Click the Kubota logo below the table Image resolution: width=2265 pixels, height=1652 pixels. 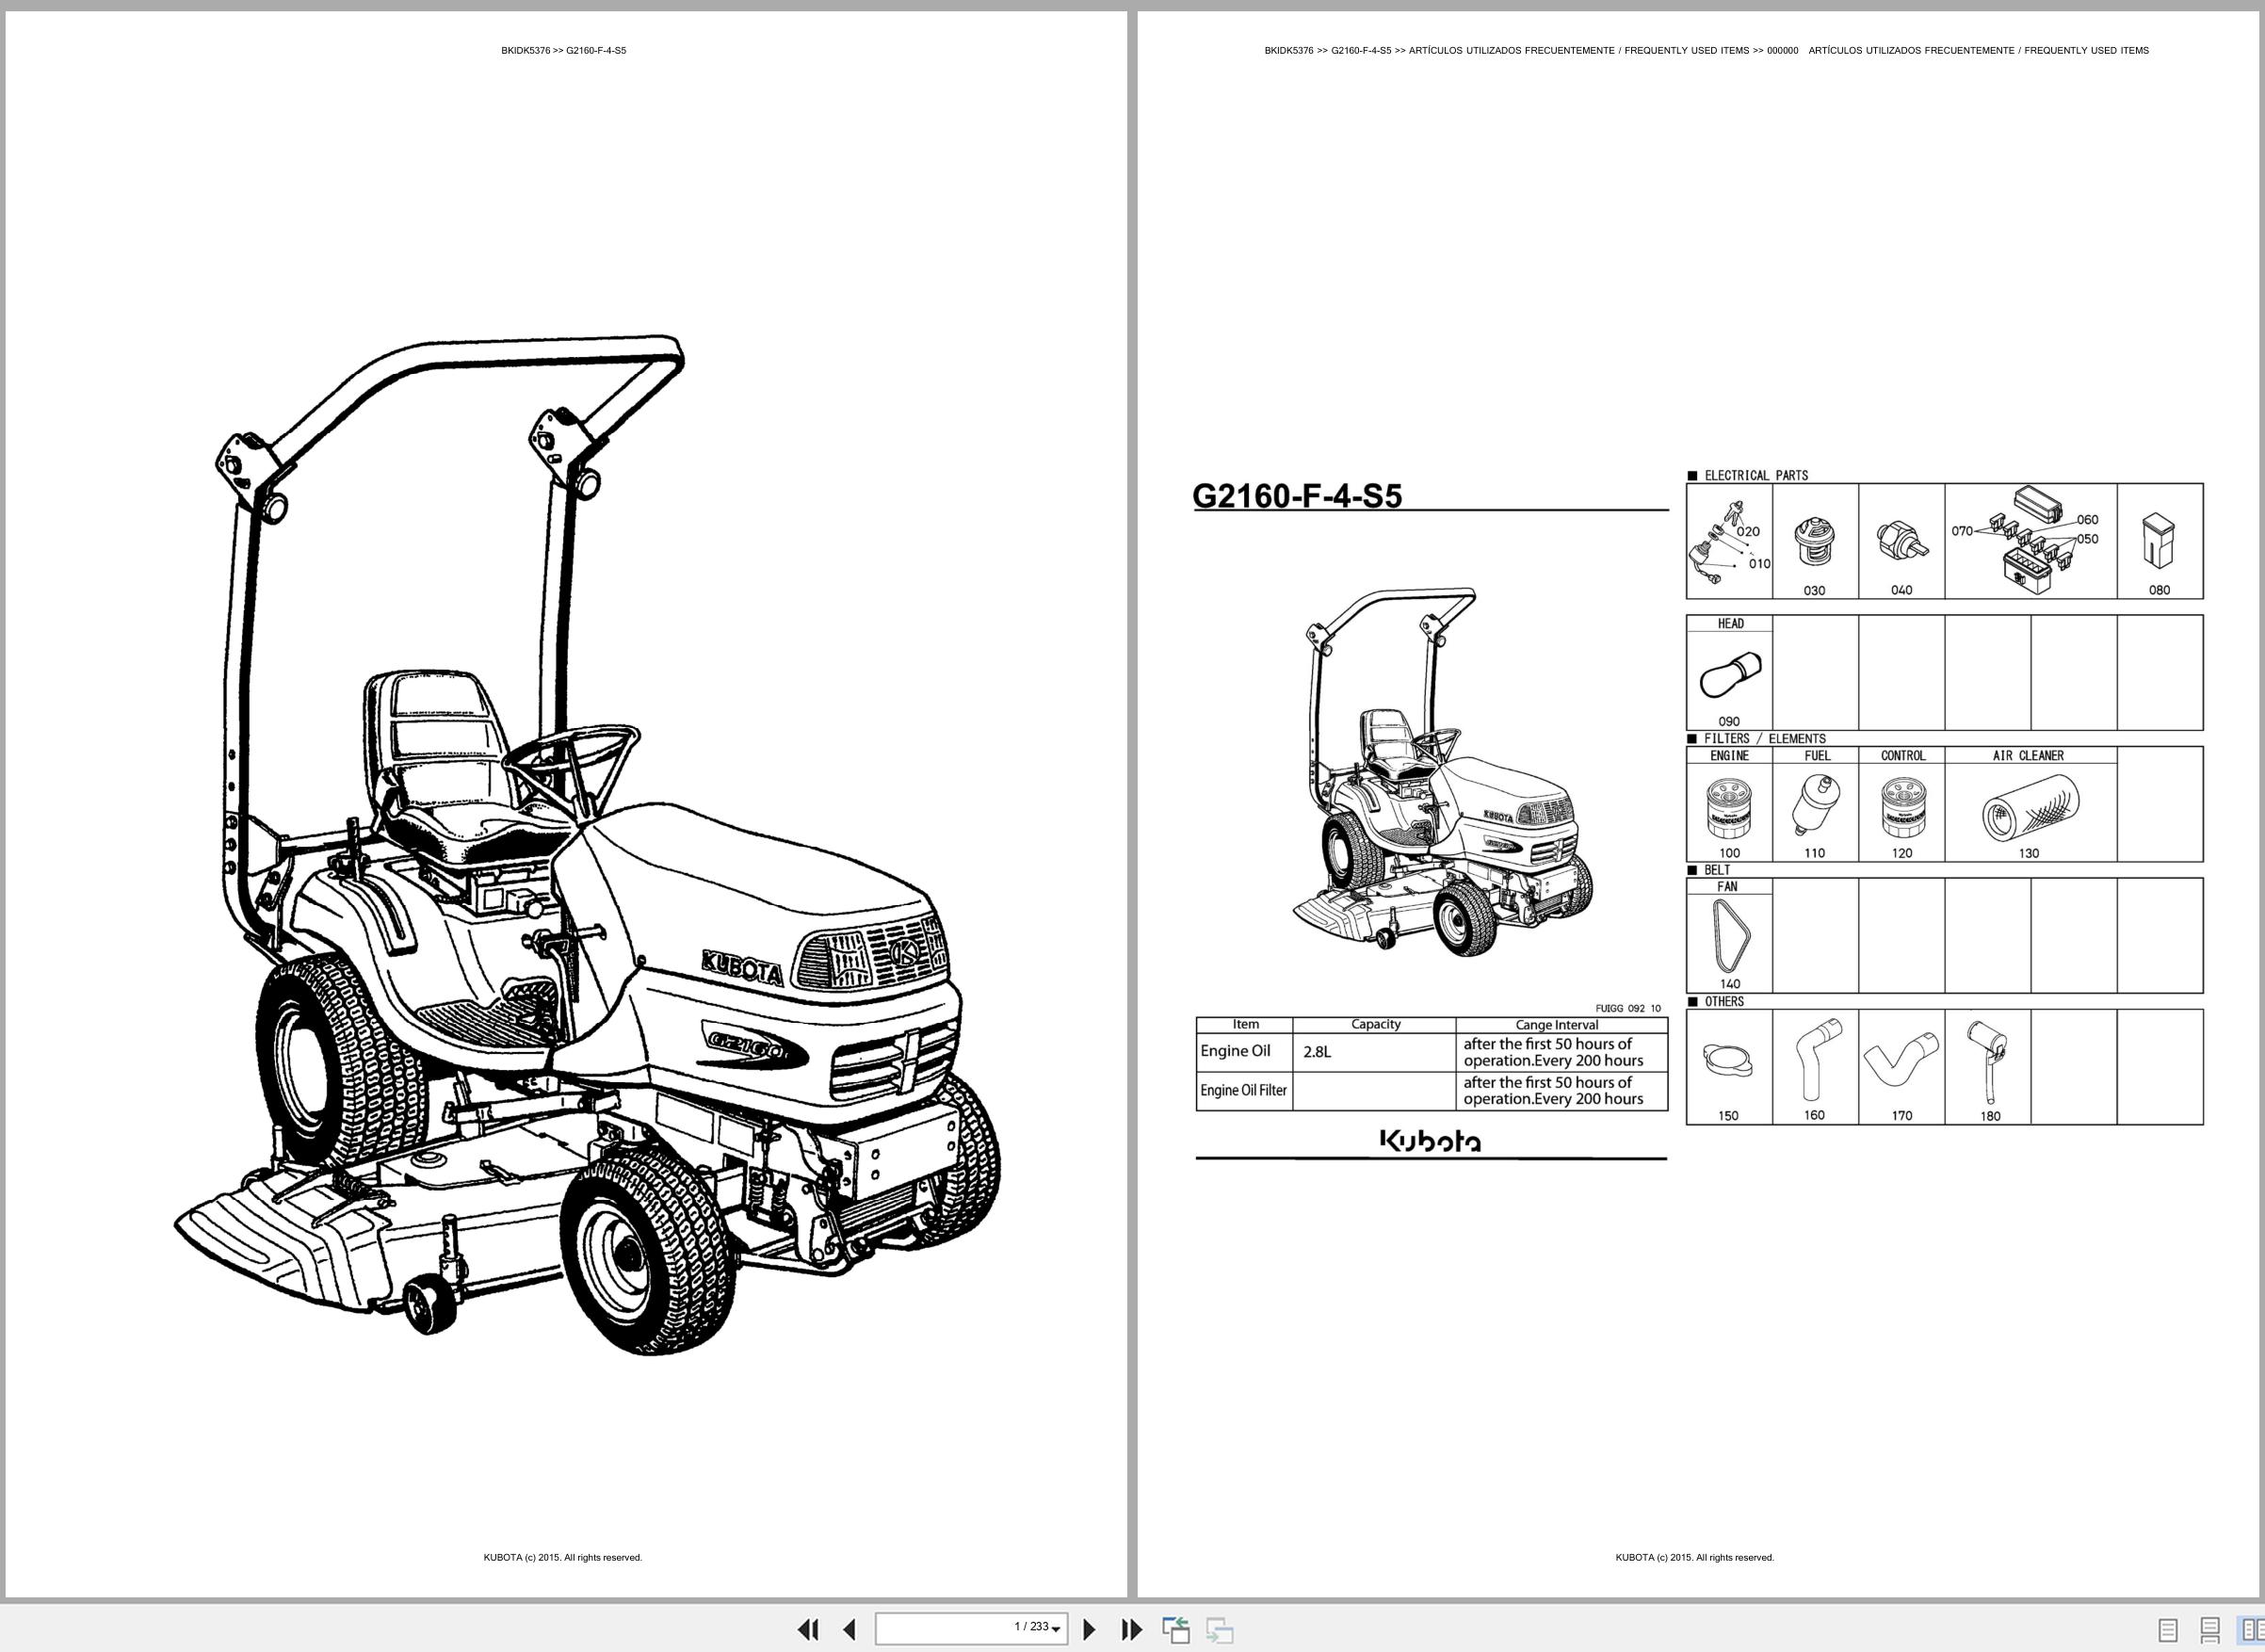click(x=1431, y=1141)
